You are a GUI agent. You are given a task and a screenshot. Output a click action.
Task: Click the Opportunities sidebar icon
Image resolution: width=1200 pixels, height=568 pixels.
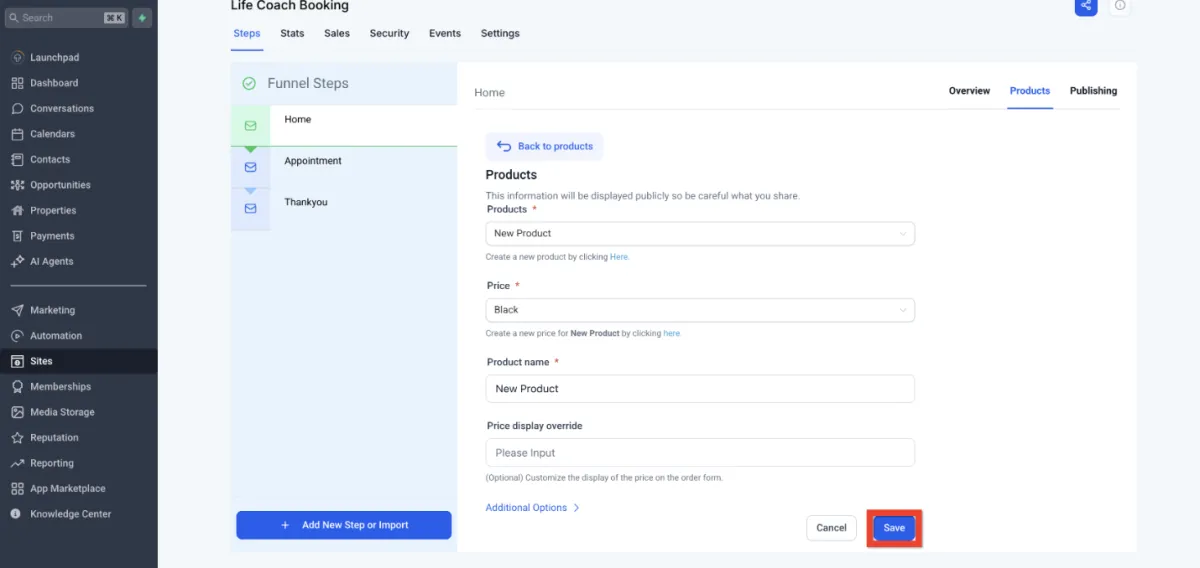pyautogui.click(x=17, y=185)
